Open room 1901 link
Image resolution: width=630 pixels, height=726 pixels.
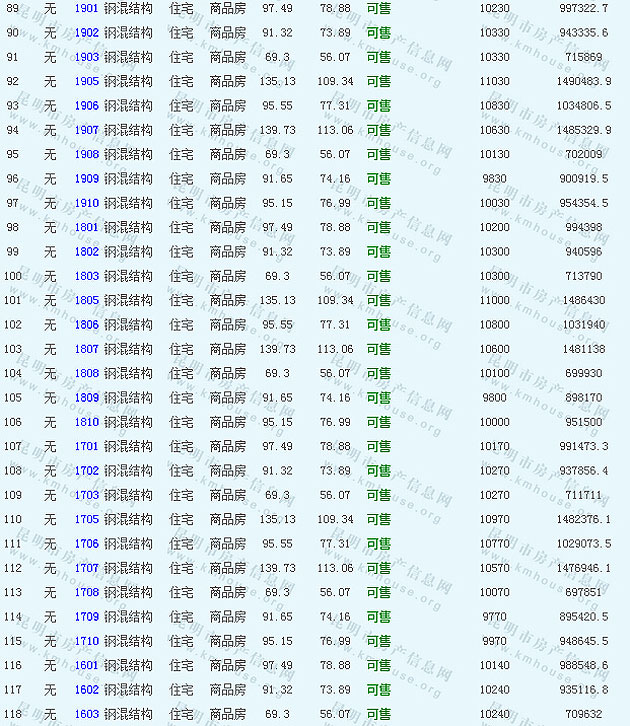(87, 8)
